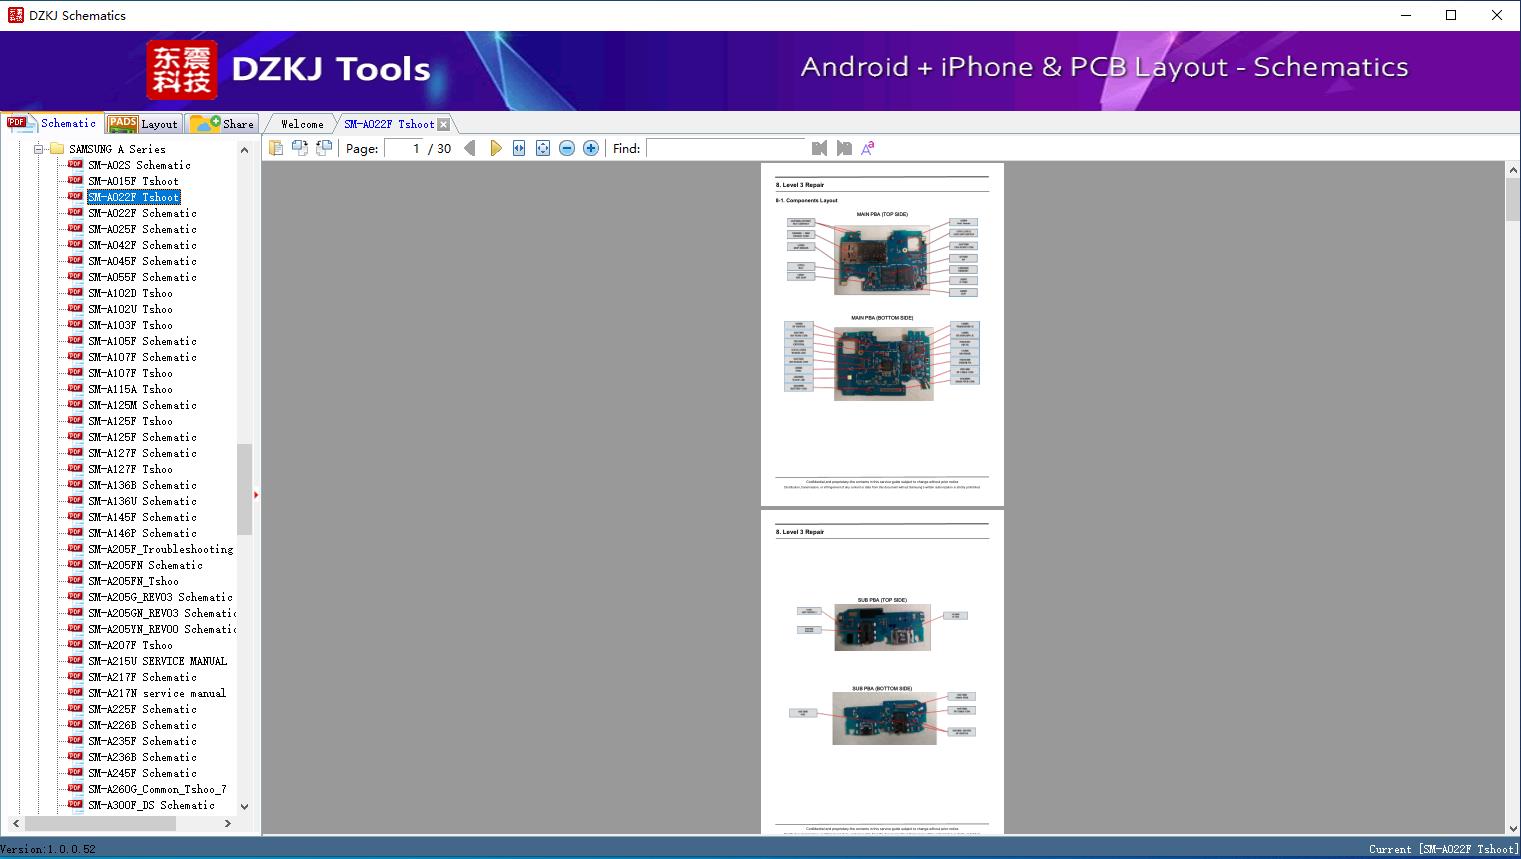The image size is (1521, 859).
Task: Open SM-A146P Schematic file
Action: point(142,533)
